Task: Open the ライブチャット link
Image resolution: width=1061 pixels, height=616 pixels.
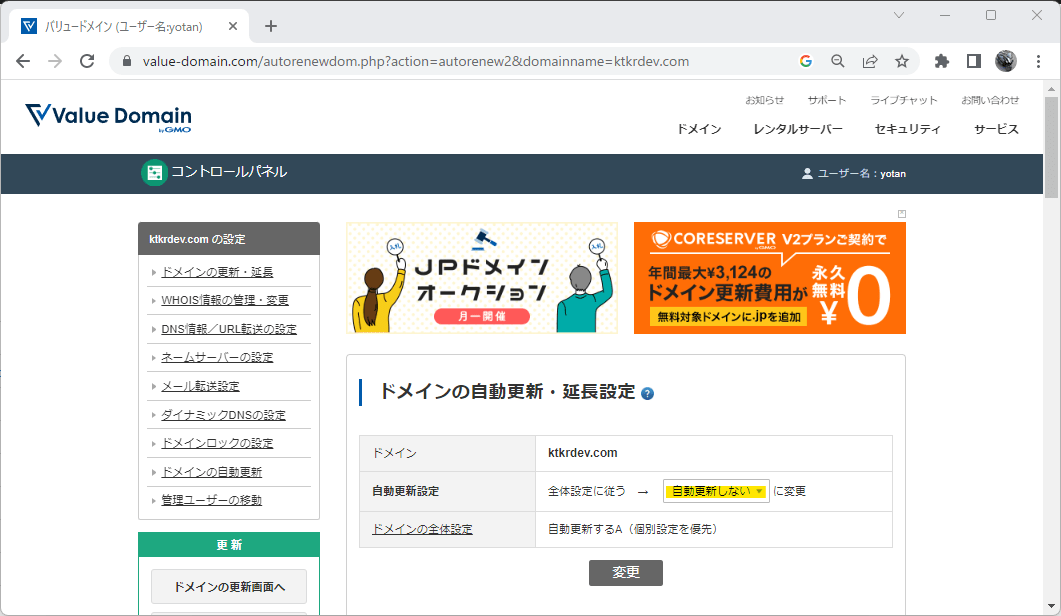Action: coord(904,100)
